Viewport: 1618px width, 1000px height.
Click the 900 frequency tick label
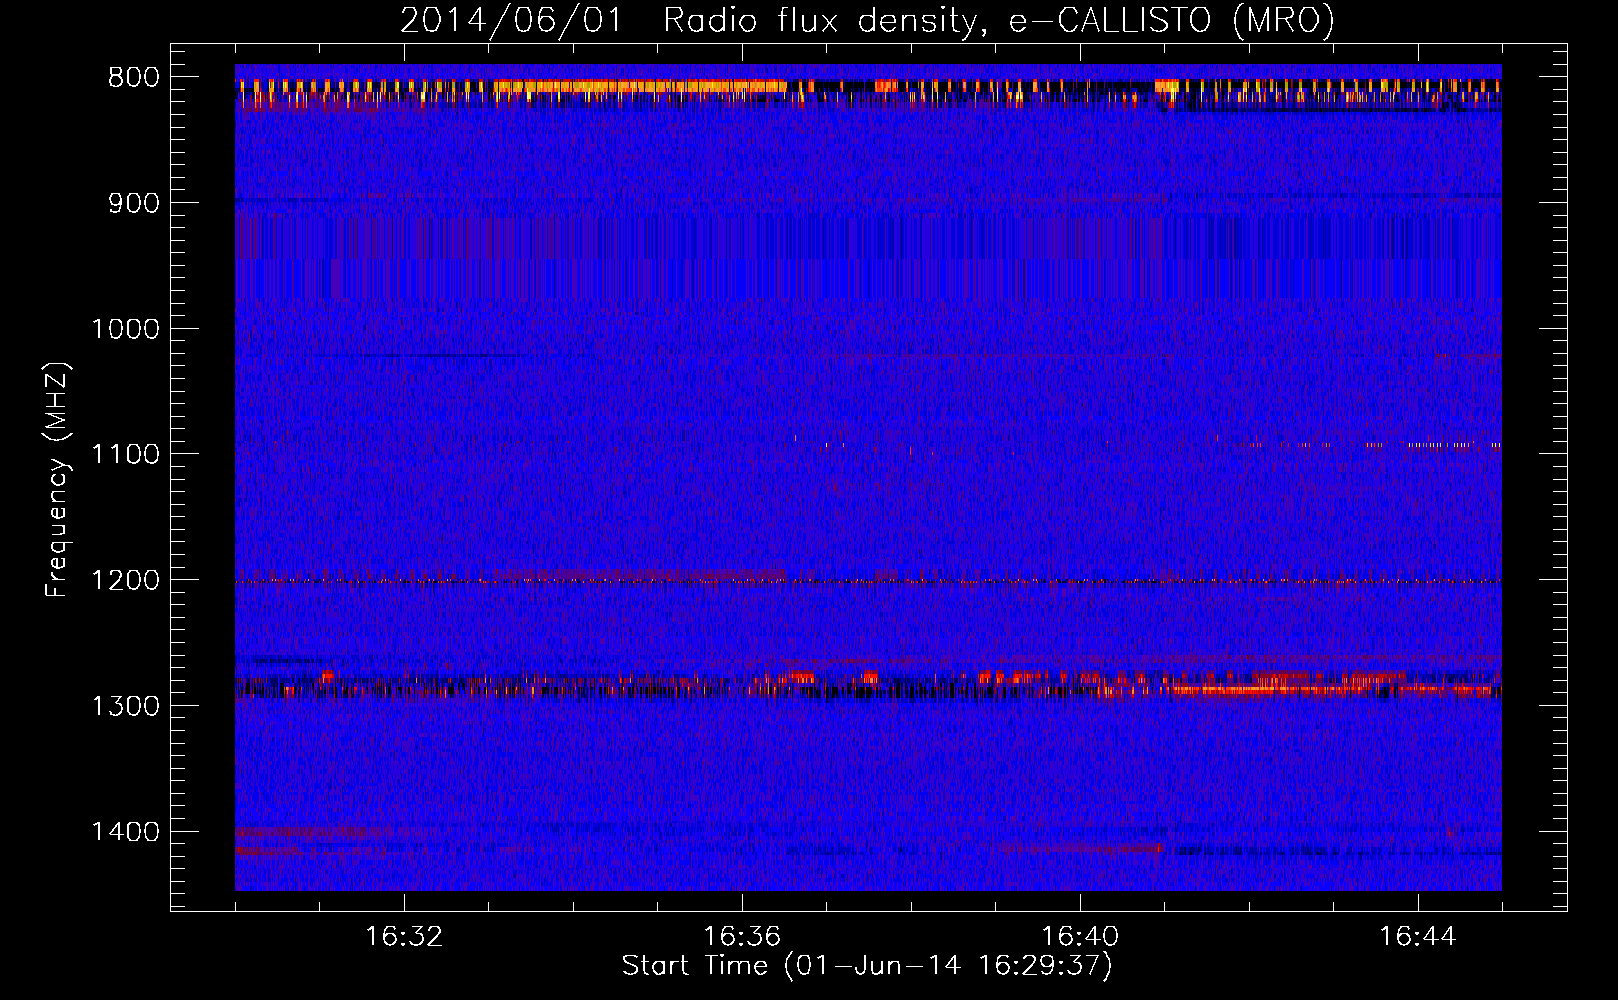133,203
